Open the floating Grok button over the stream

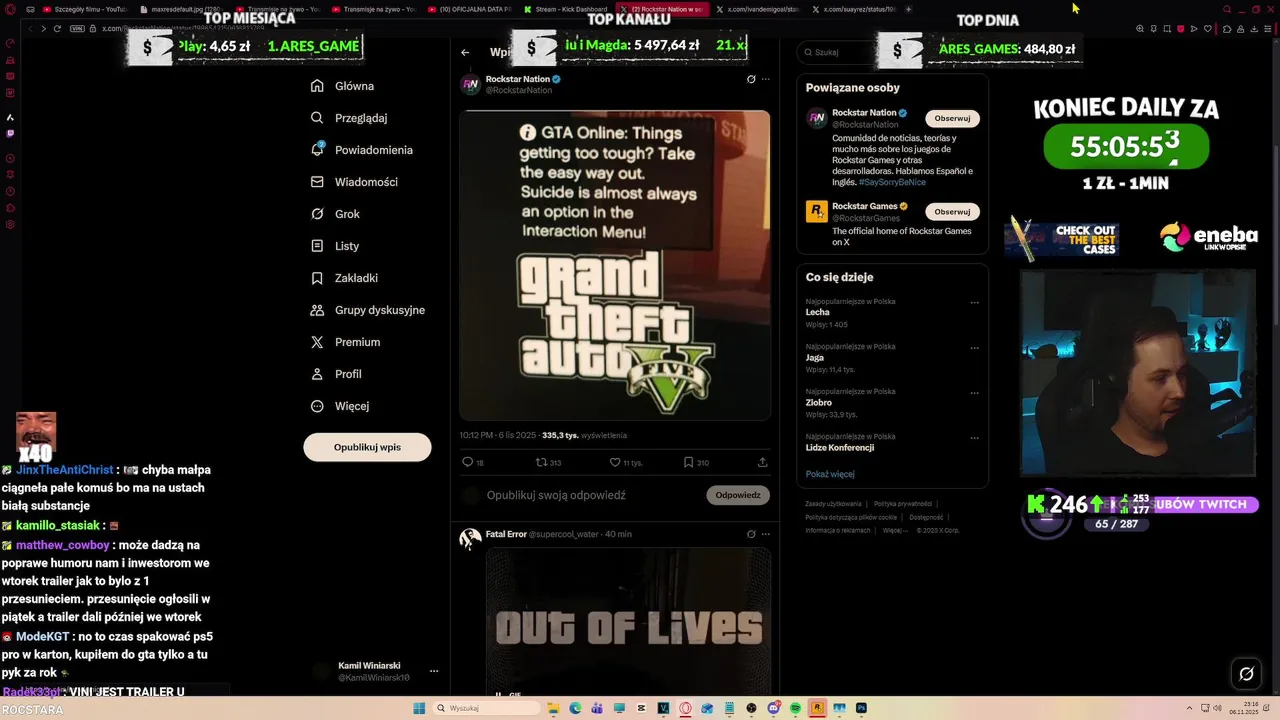tap(1246, 673)
